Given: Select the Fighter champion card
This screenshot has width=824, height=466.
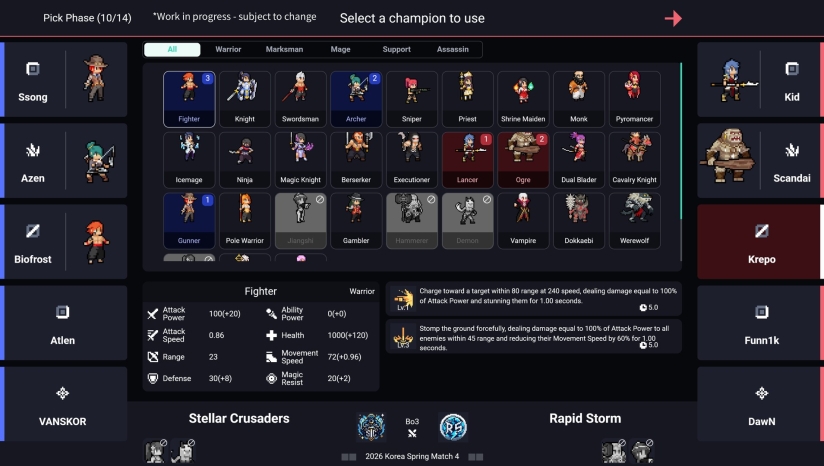Looking at the screenshot, I should 189,99.
